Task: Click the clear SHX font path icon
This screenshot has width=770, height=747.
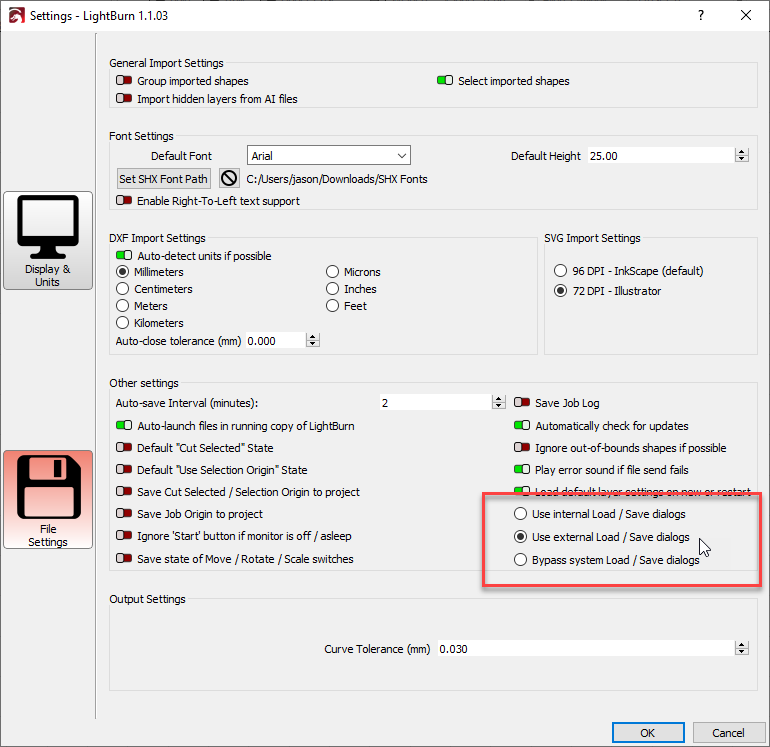Action: (x=229, y=179)
